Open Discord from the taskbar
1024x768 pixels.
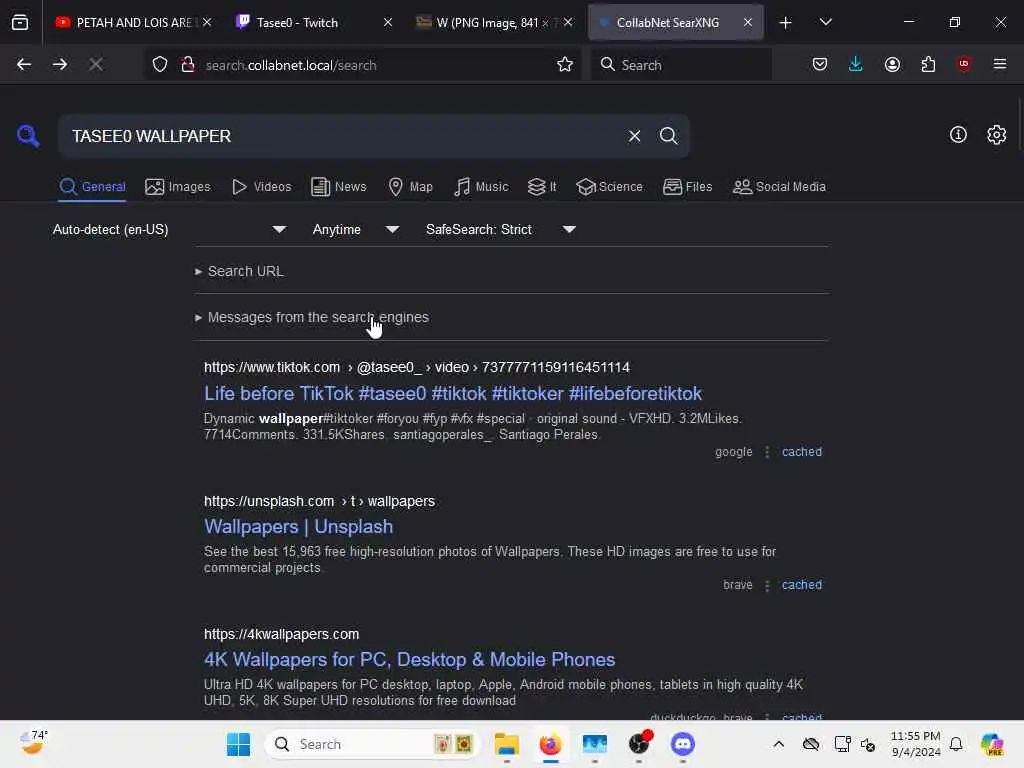(682, 744)
